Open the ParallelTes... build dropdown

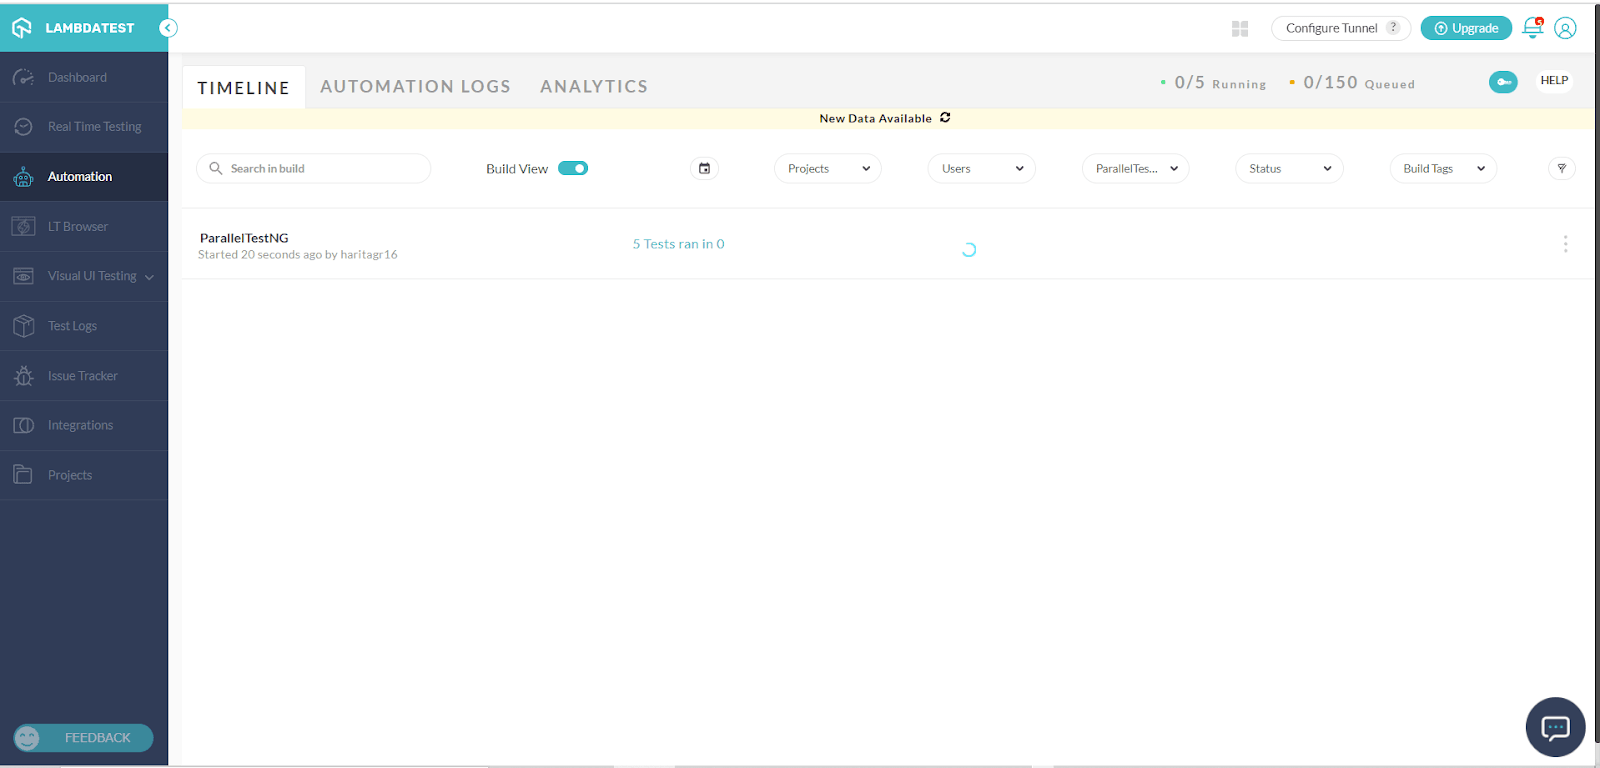[x=1135, y=169]
